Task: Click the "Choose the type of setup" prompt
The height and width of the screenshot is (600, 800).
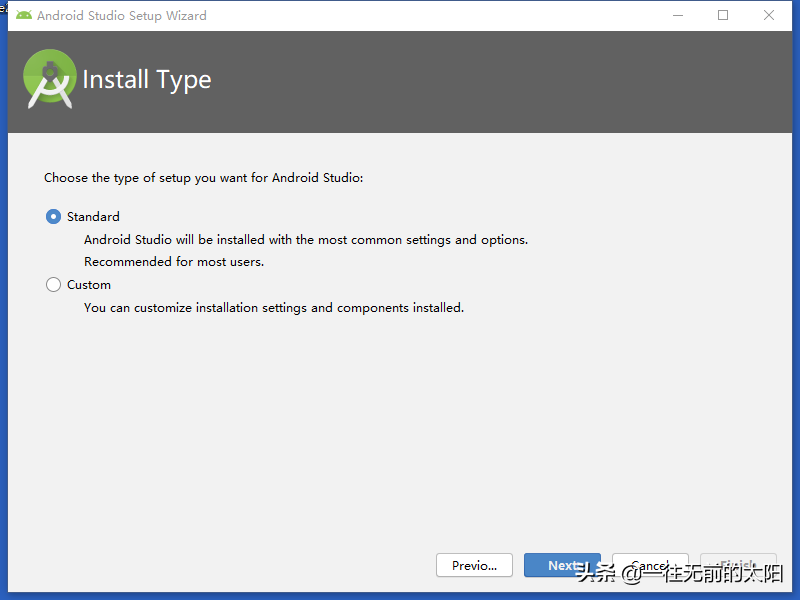Action: click(x=204, y=178)
